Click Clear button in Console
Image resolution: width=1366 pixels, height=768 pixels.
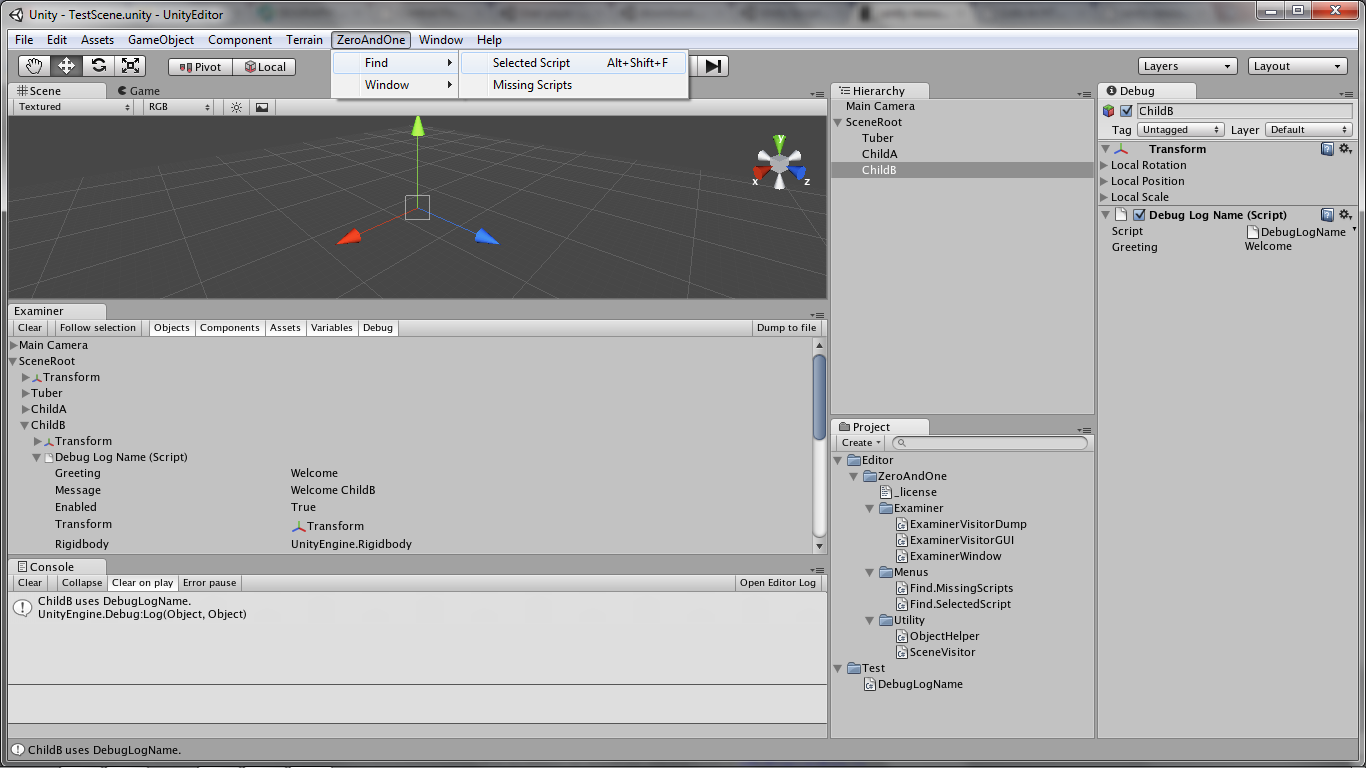[x=30, y=583]
